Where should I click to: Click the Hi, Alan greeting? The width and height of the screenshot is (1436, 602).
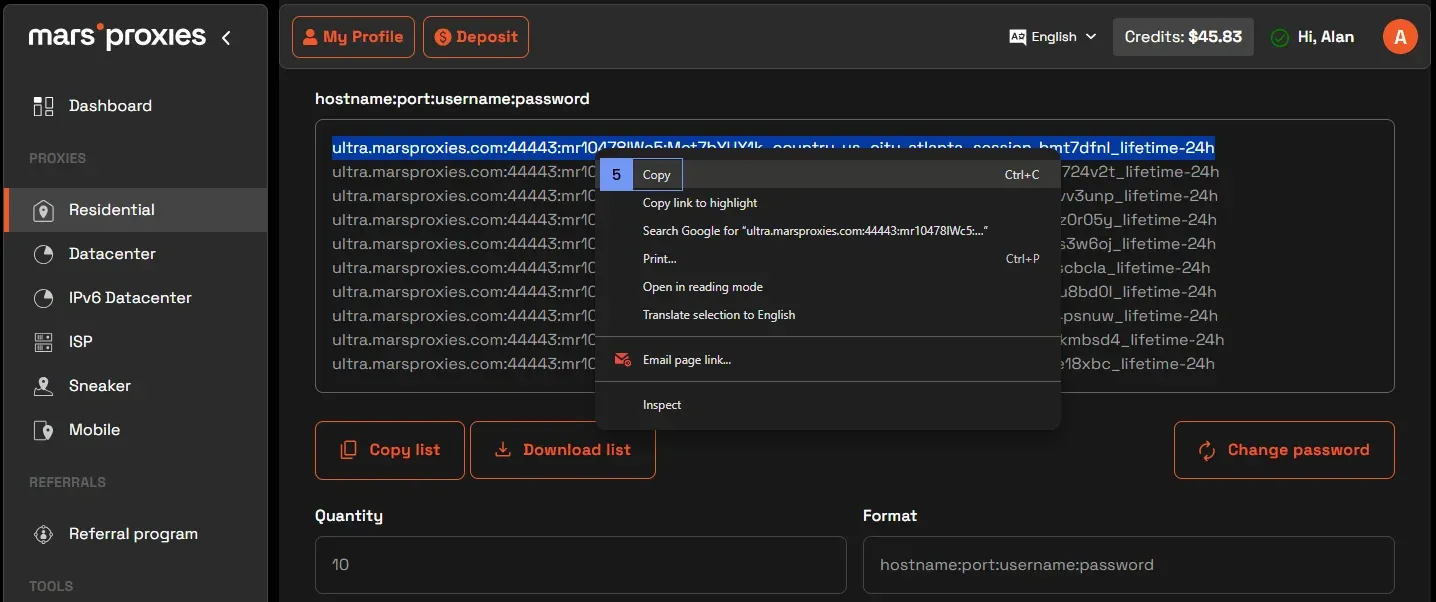click(x=1326, y=37)
